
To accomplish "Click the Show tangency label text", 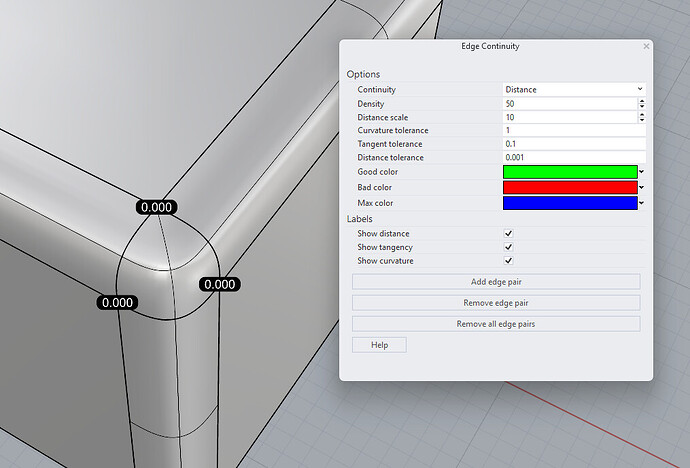I will click(x=385, y=248).
